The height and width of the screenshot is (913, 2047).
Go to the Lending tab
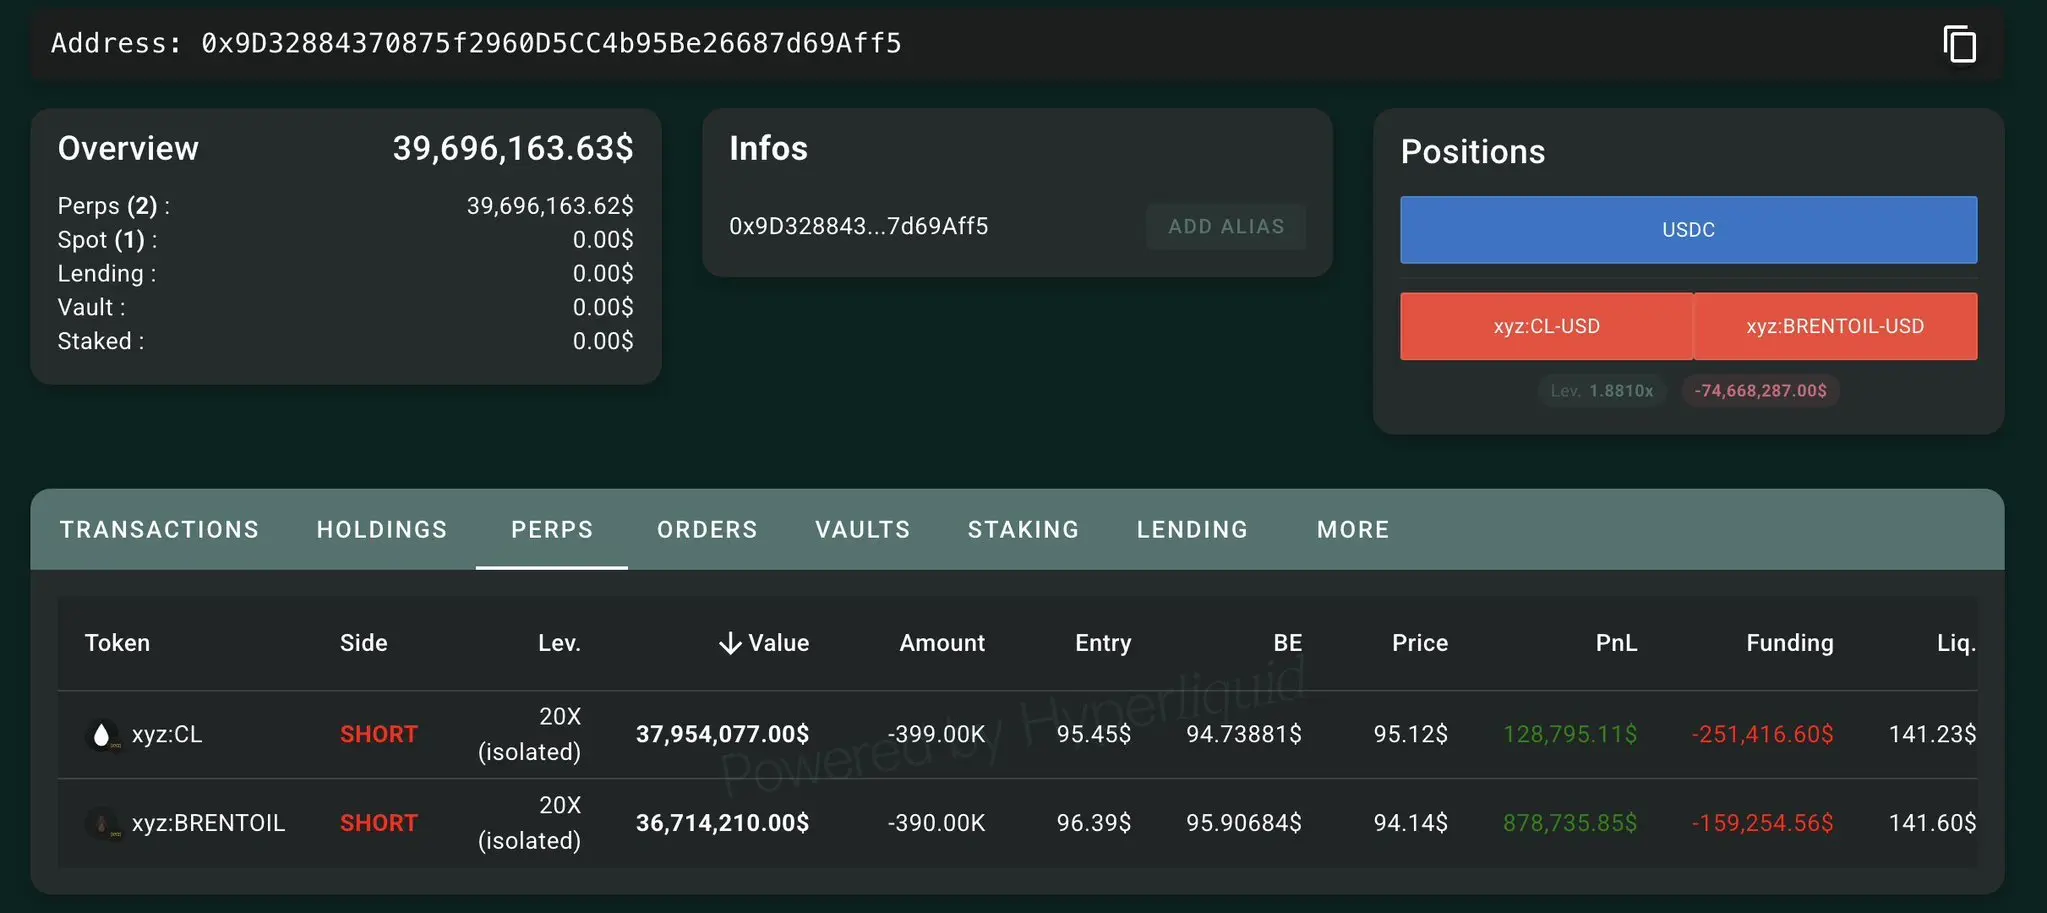click(x=1192, y=529)
